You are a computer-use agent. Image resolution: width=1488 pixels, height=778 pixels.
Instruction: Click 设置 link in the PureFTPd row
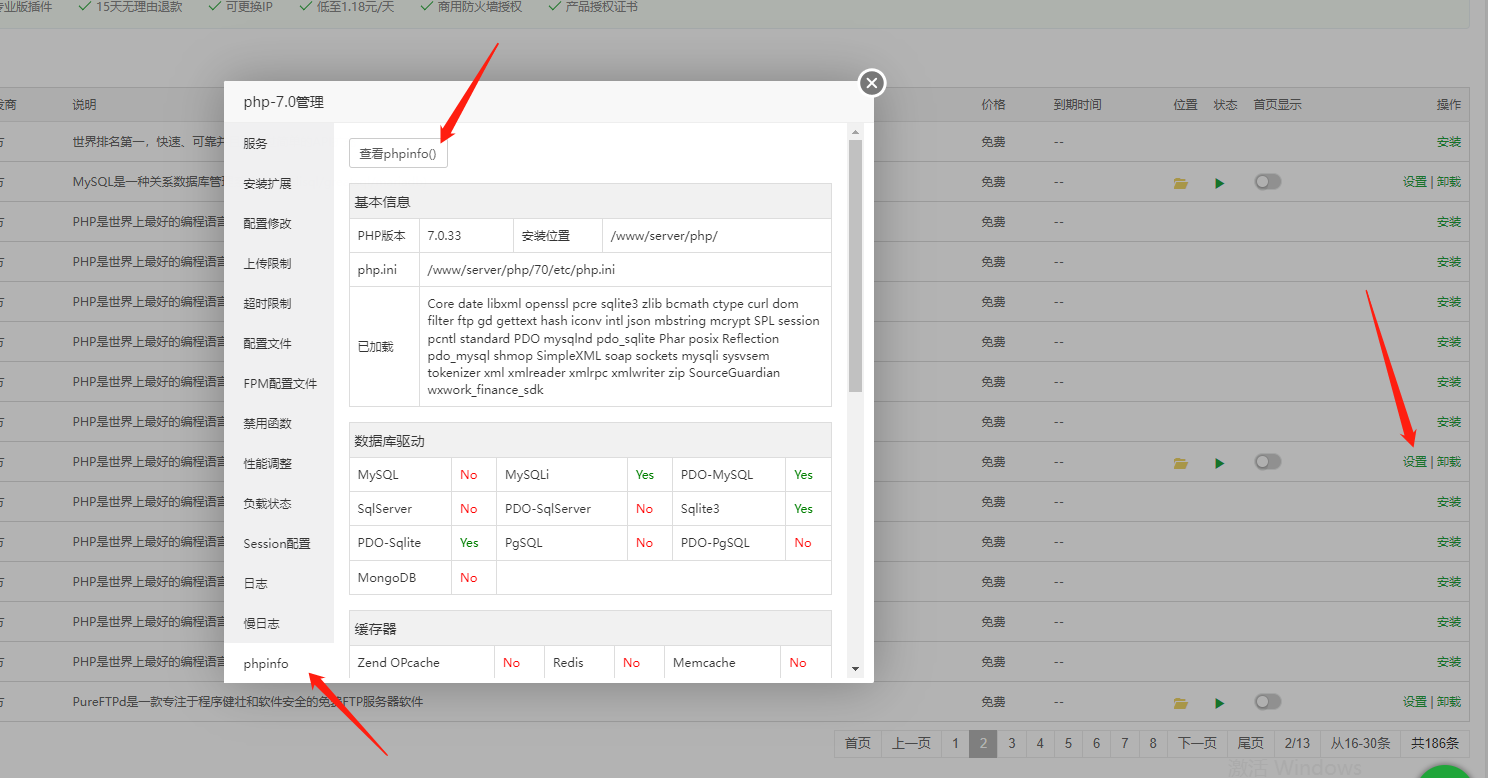tap(1414, 702)
